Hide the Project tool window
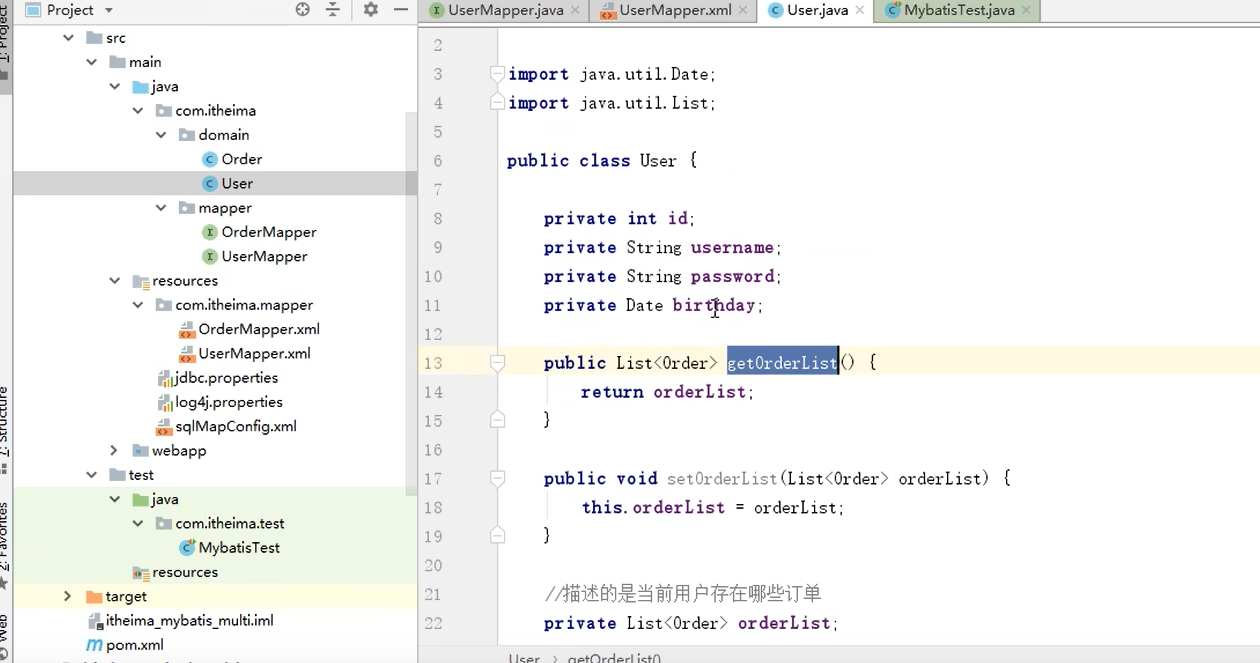Image resolution: width=1260 pixels, height=663 pixels. coord(400,8)
